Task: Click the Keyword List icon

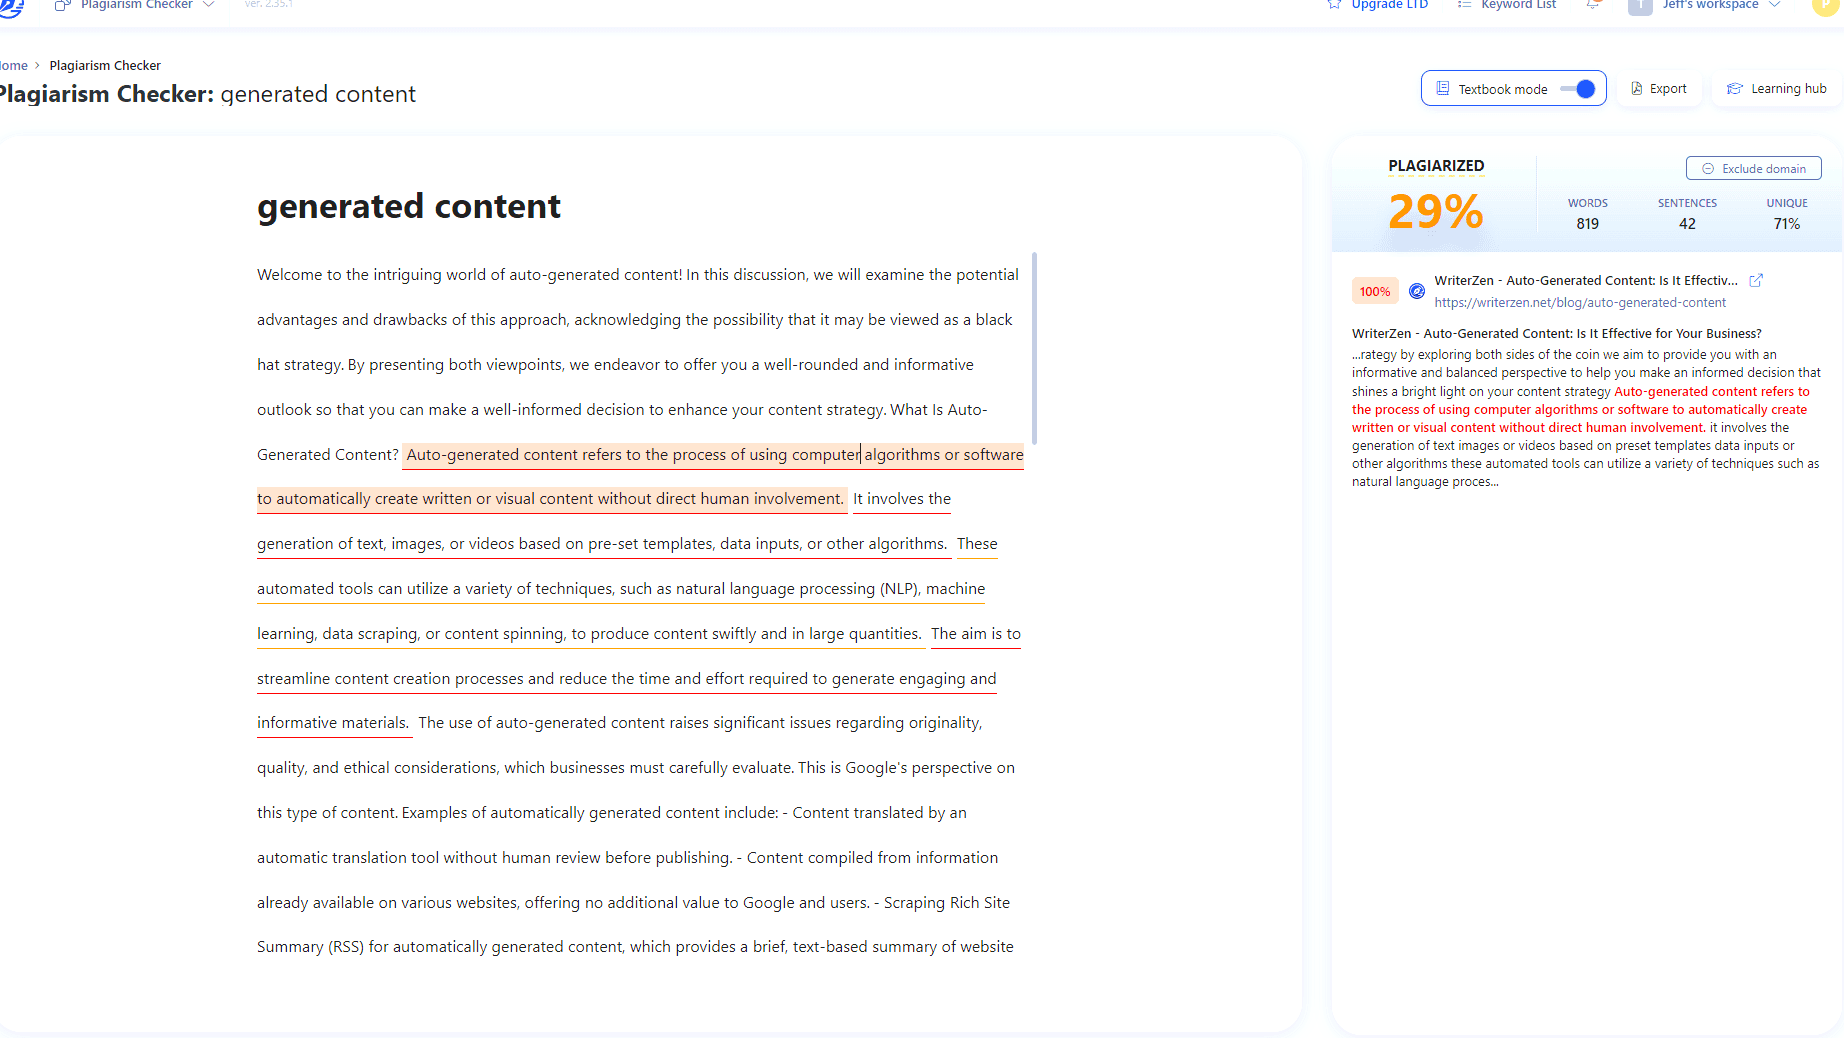Action: (1463, 6)
